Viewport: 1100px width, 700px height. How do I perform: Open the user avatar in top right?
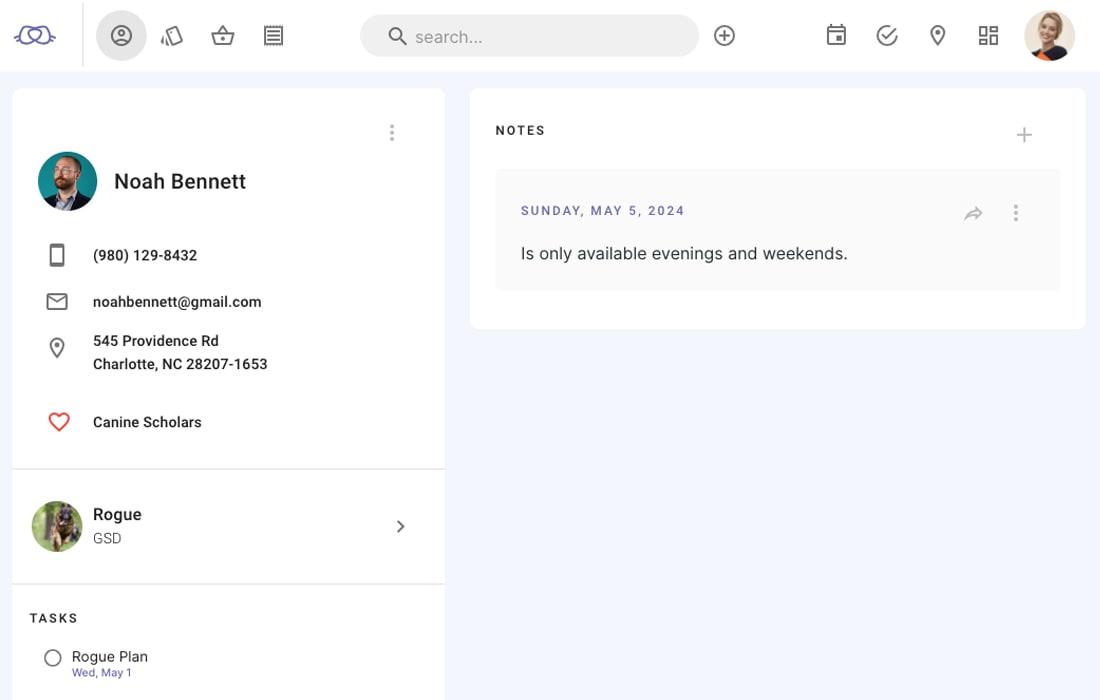tap(1049, 36)
